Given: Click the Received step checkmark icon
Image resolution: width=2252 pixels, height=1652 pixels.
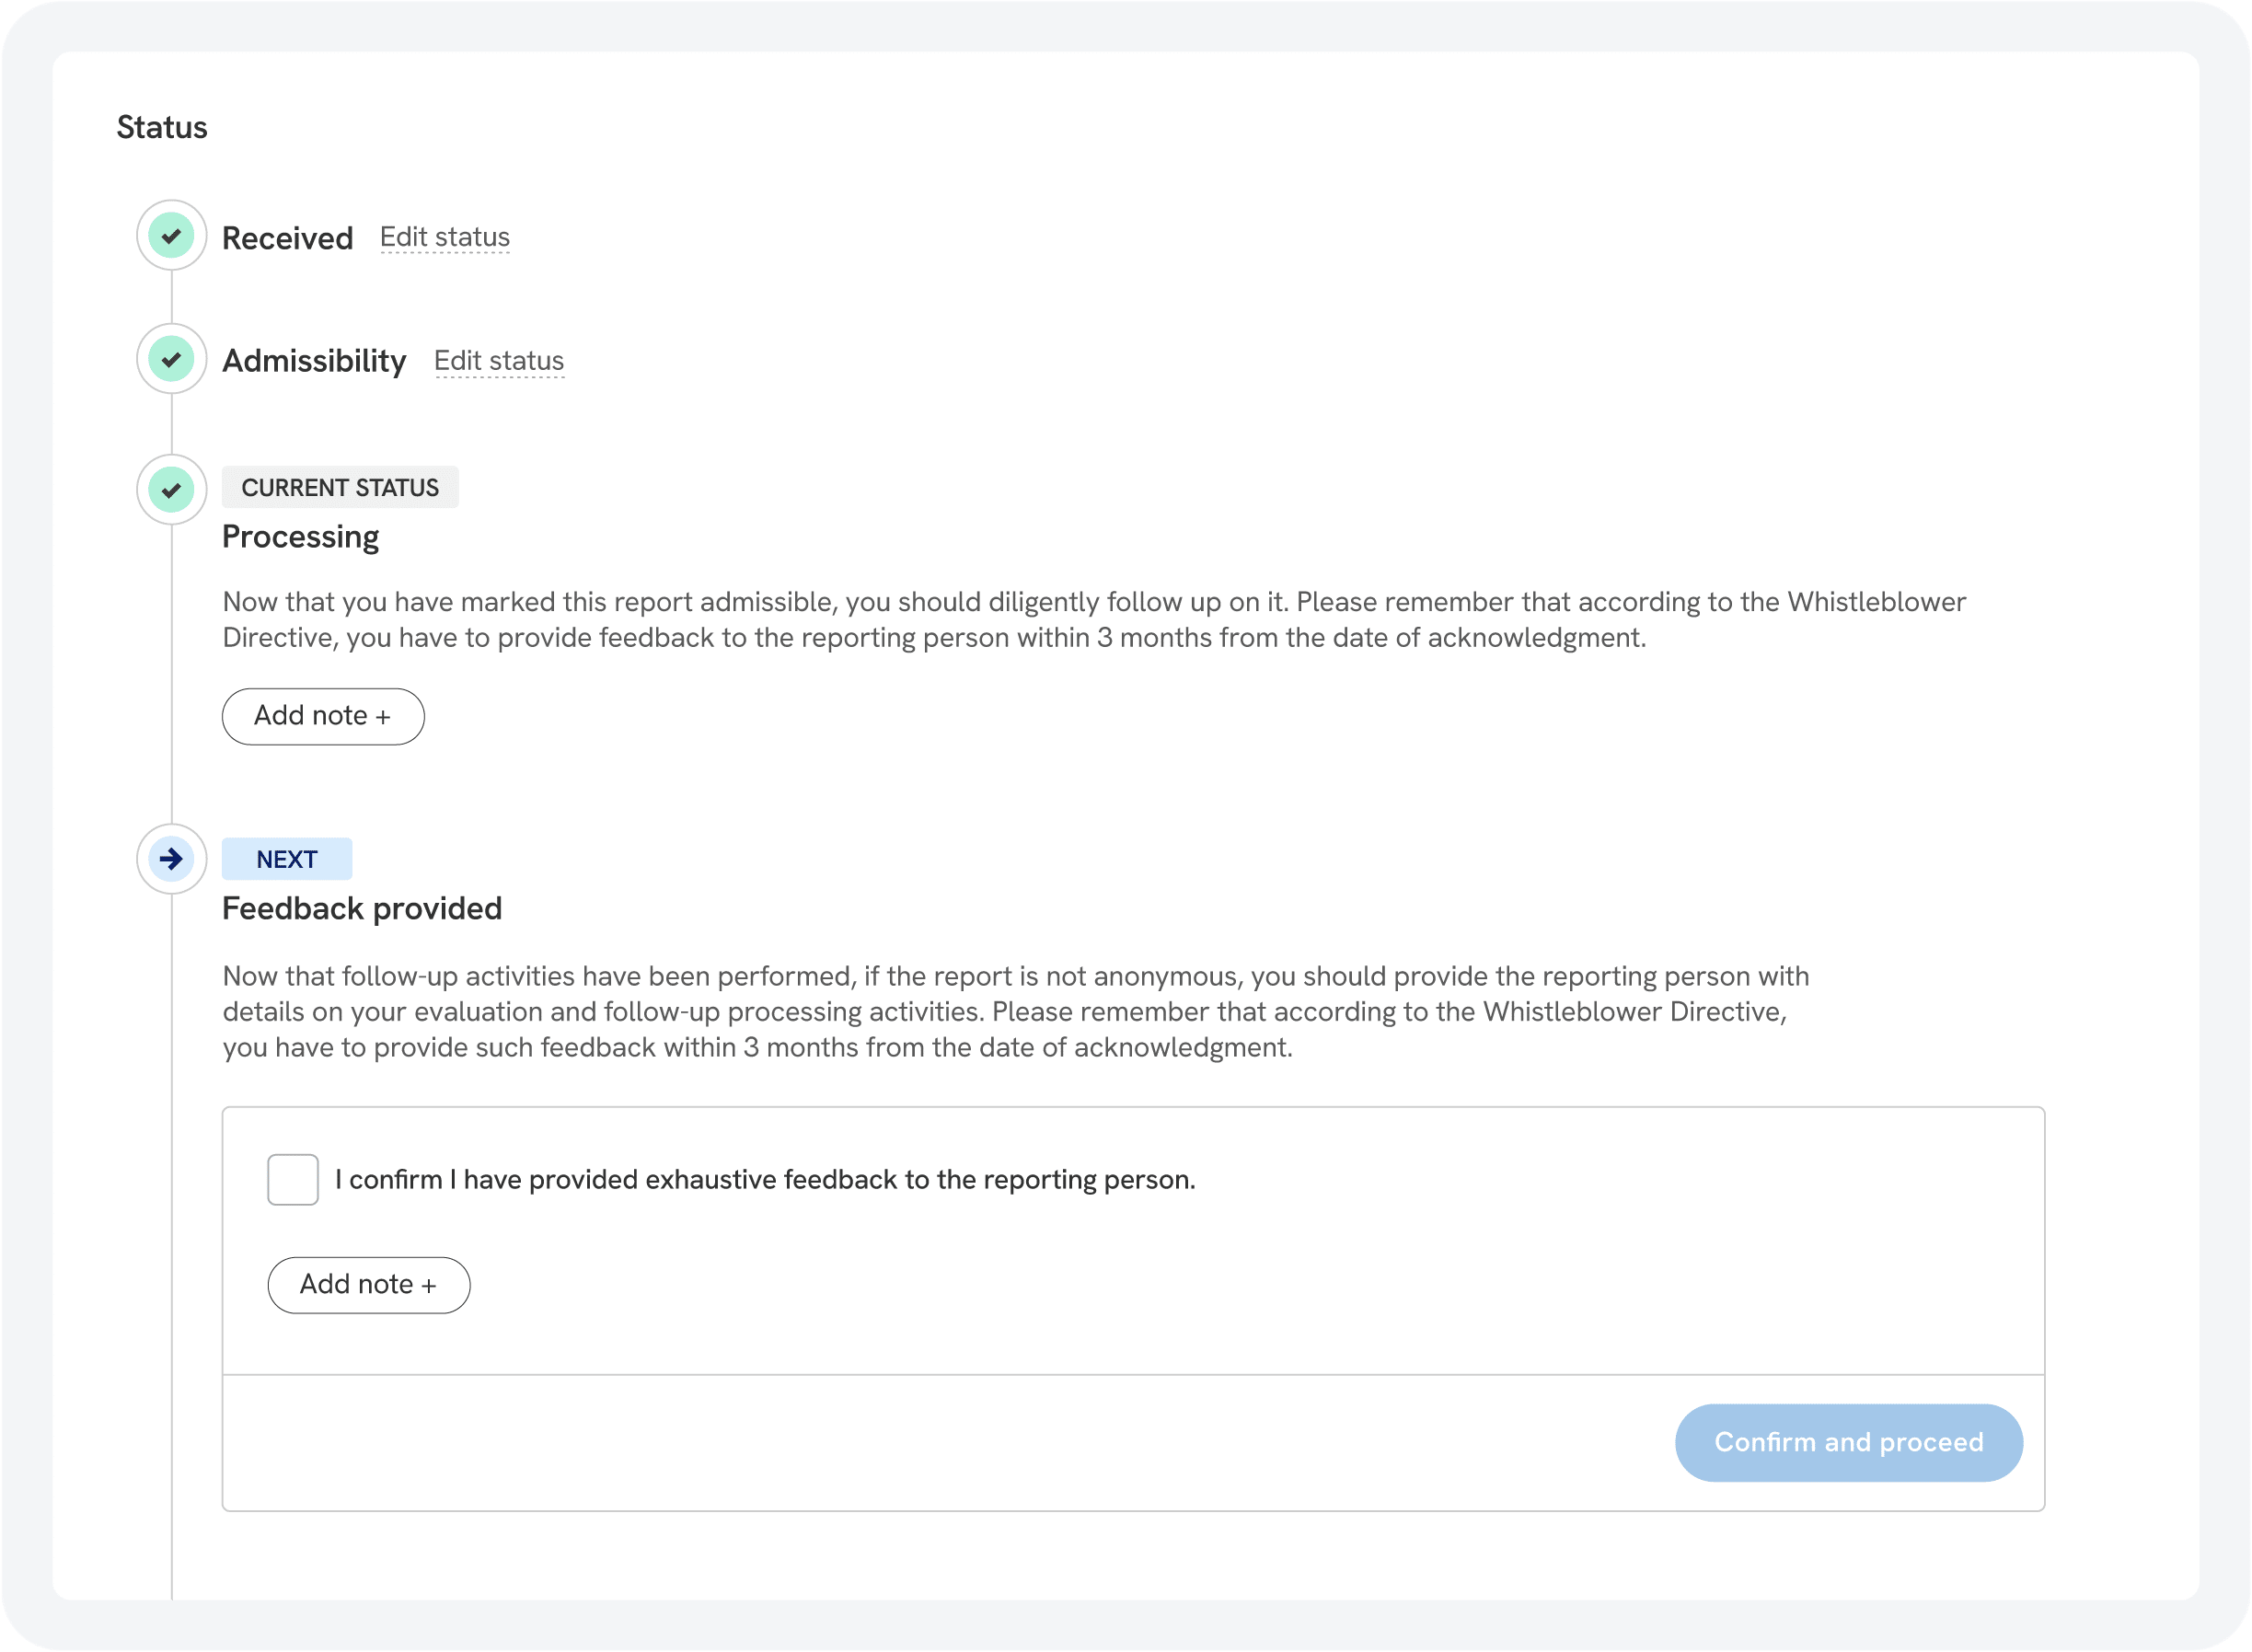Looking at the screenshot, I should 172,236.
